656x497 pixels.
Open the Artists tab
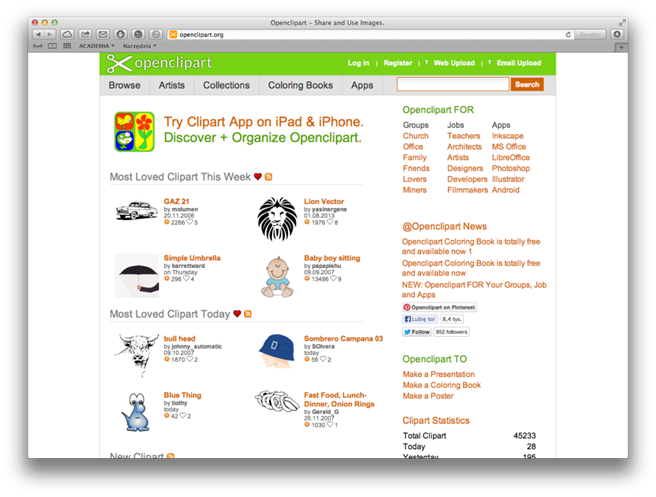tap(172, 85)
